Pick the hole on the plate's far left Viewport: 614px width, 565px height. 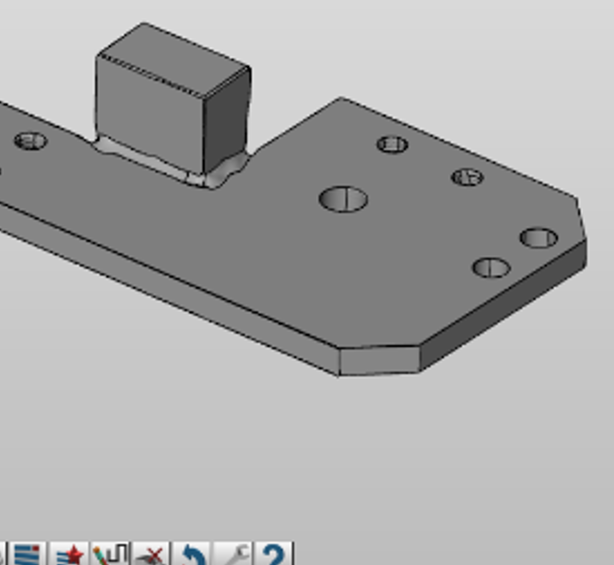click(31, 141)
